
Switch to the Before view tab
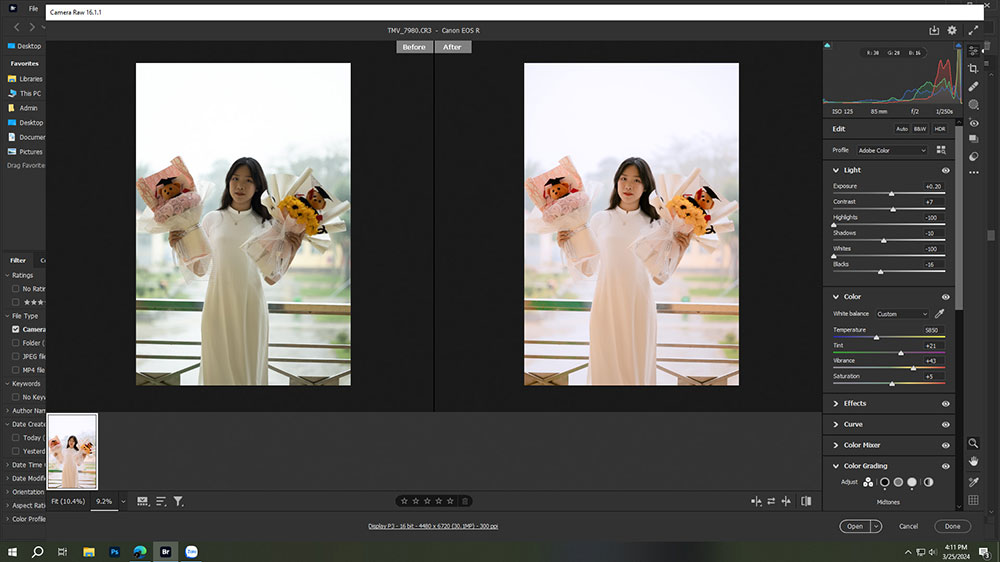click(414, 47)
